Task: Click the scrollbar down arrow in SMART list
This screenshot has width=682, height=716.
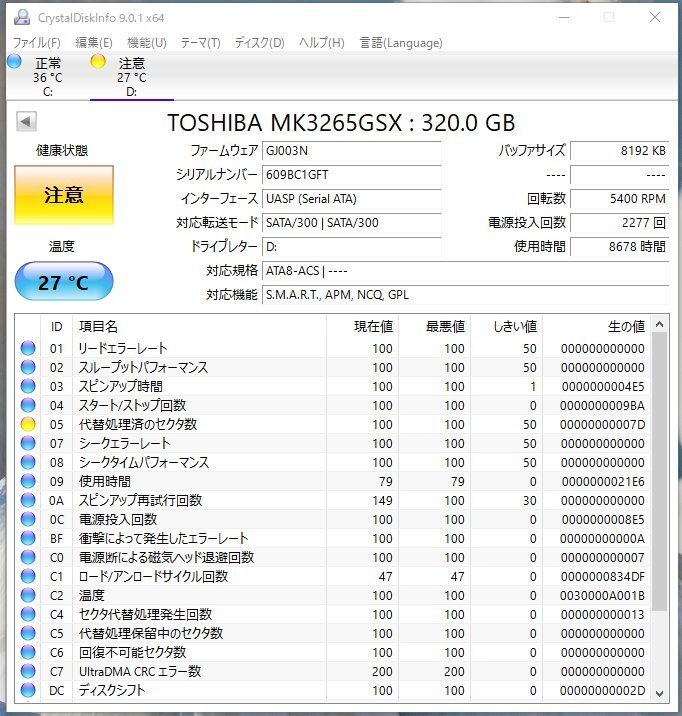Action: click(659, 693)
